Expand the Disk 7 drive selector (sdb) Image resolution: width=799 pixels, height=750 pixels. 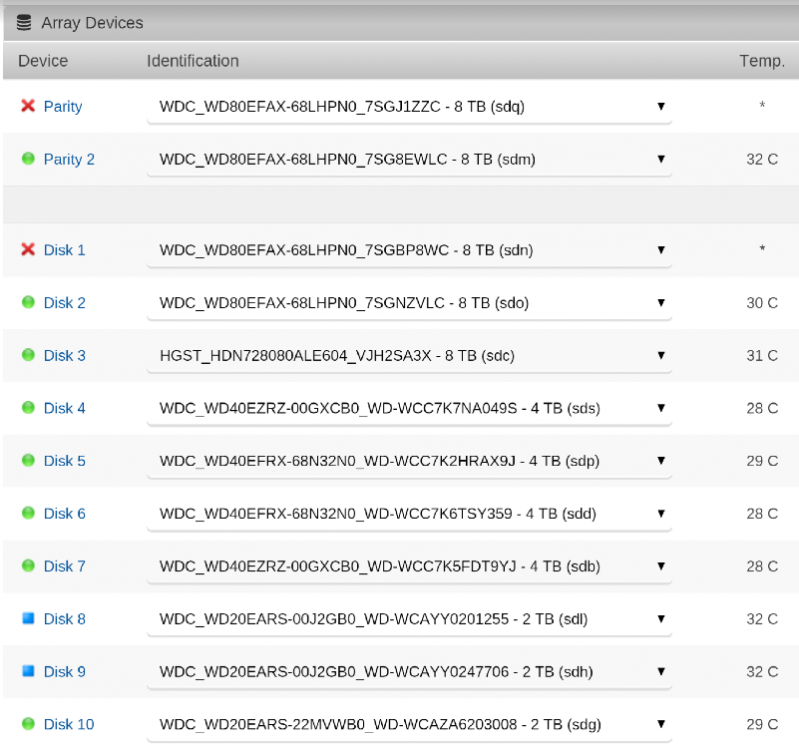point(409,566)
